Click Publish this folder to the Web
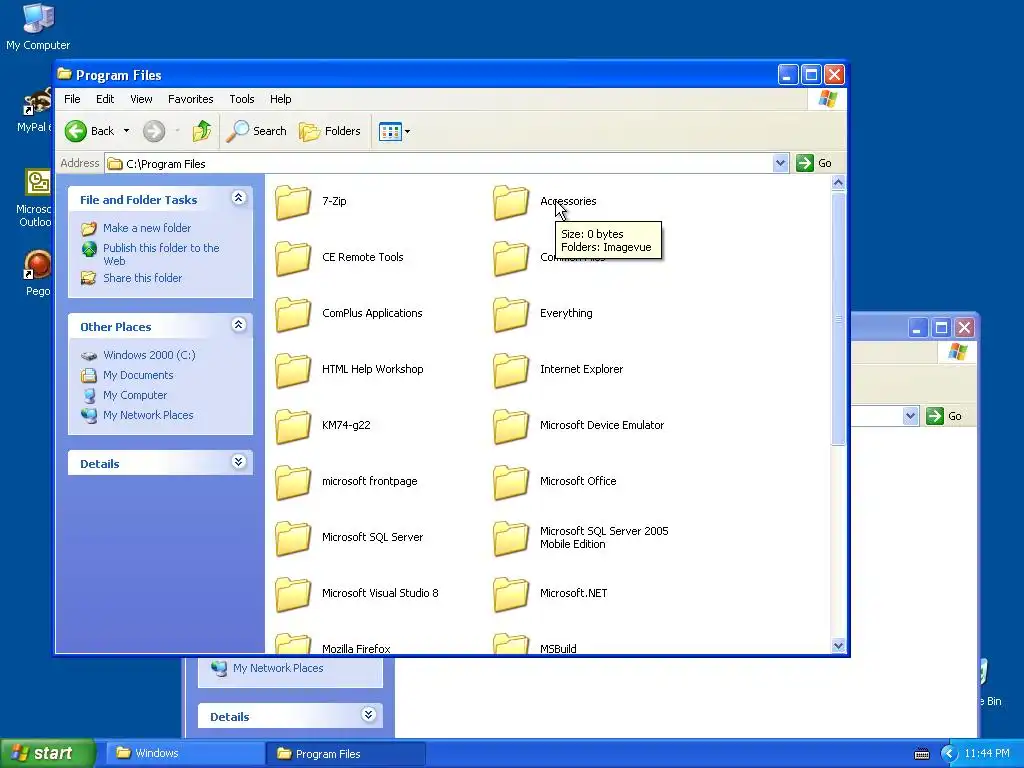 click(161, 255)
